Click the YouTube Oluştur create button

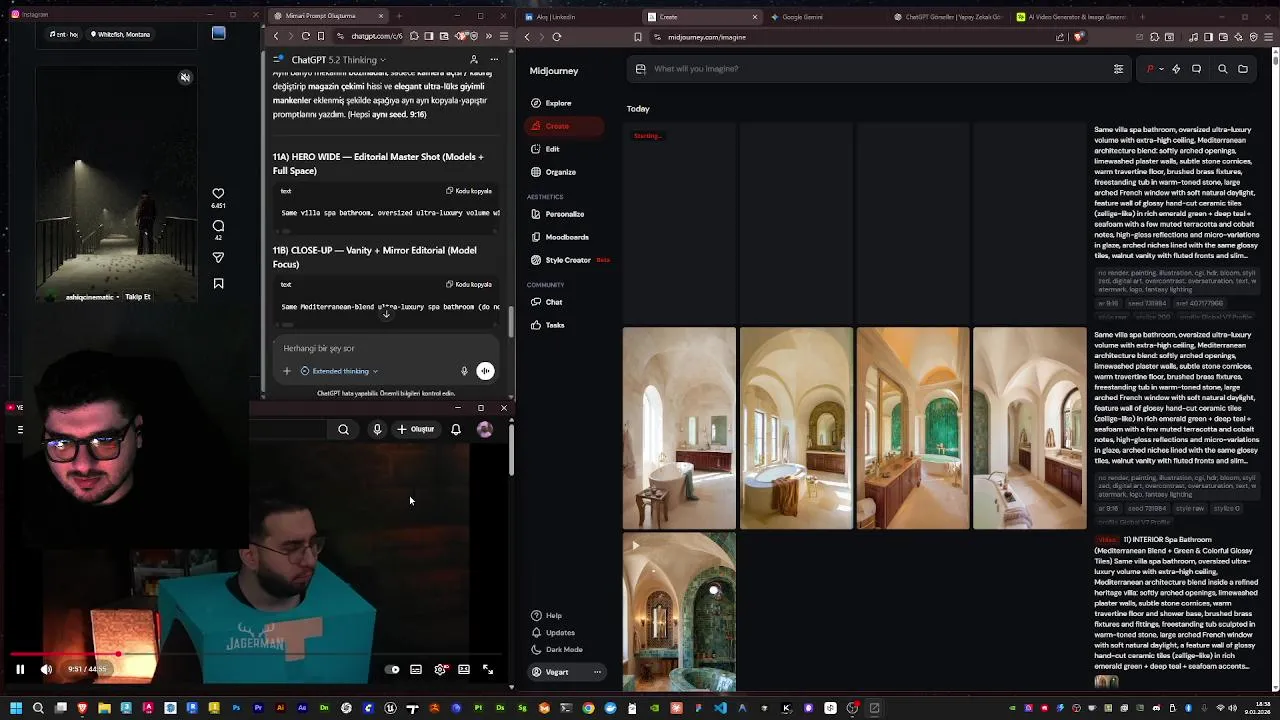[416, 430]
